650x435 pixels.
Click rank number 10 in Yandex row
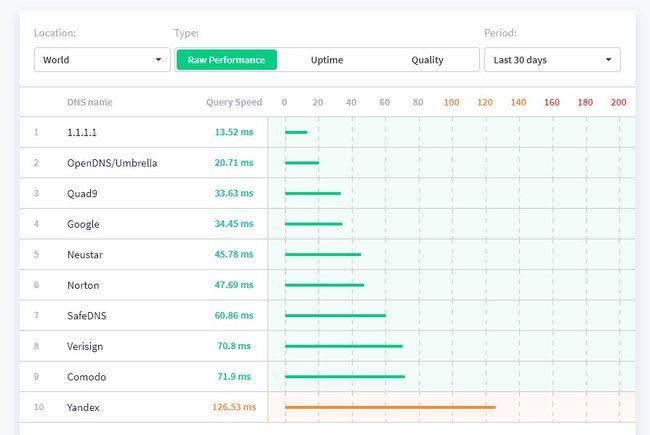click(x=39, y=407)
